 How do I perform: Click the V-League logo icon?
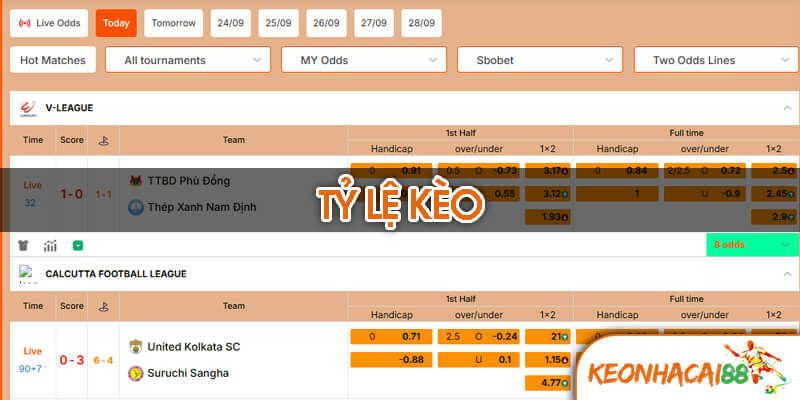pyautogui.click(x=27, y=106)
